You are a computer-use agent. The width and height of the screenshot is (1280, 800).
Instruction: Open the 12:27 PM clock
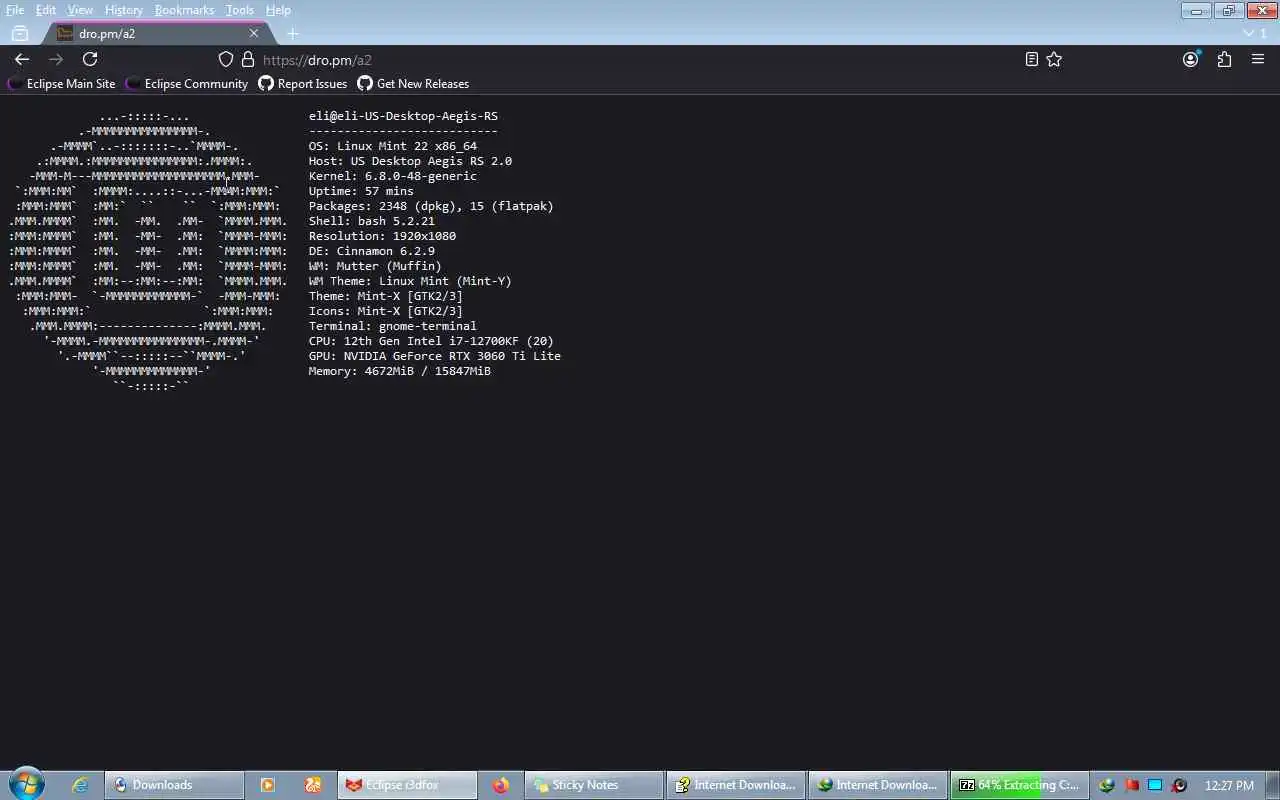point(1229,785)
